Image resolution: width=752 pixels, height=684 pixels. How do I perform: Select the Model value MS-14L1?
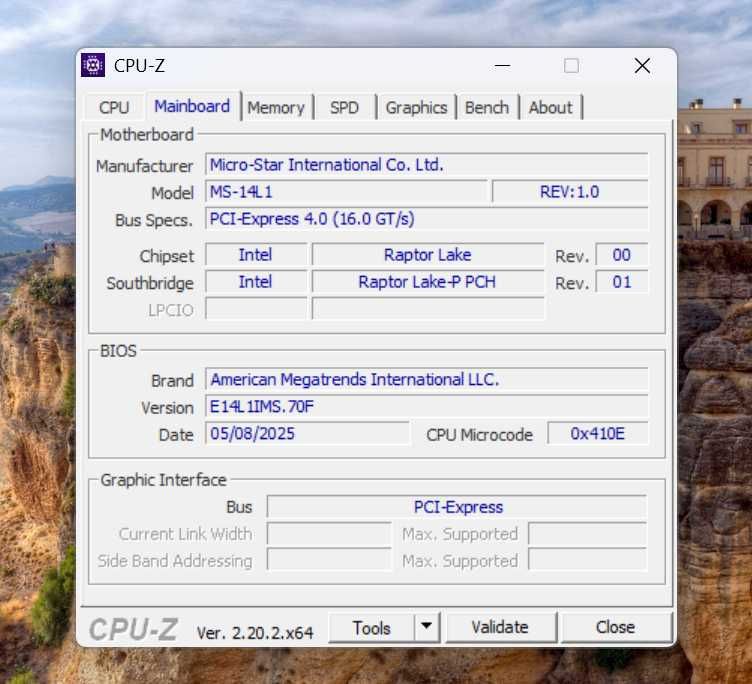346,192
